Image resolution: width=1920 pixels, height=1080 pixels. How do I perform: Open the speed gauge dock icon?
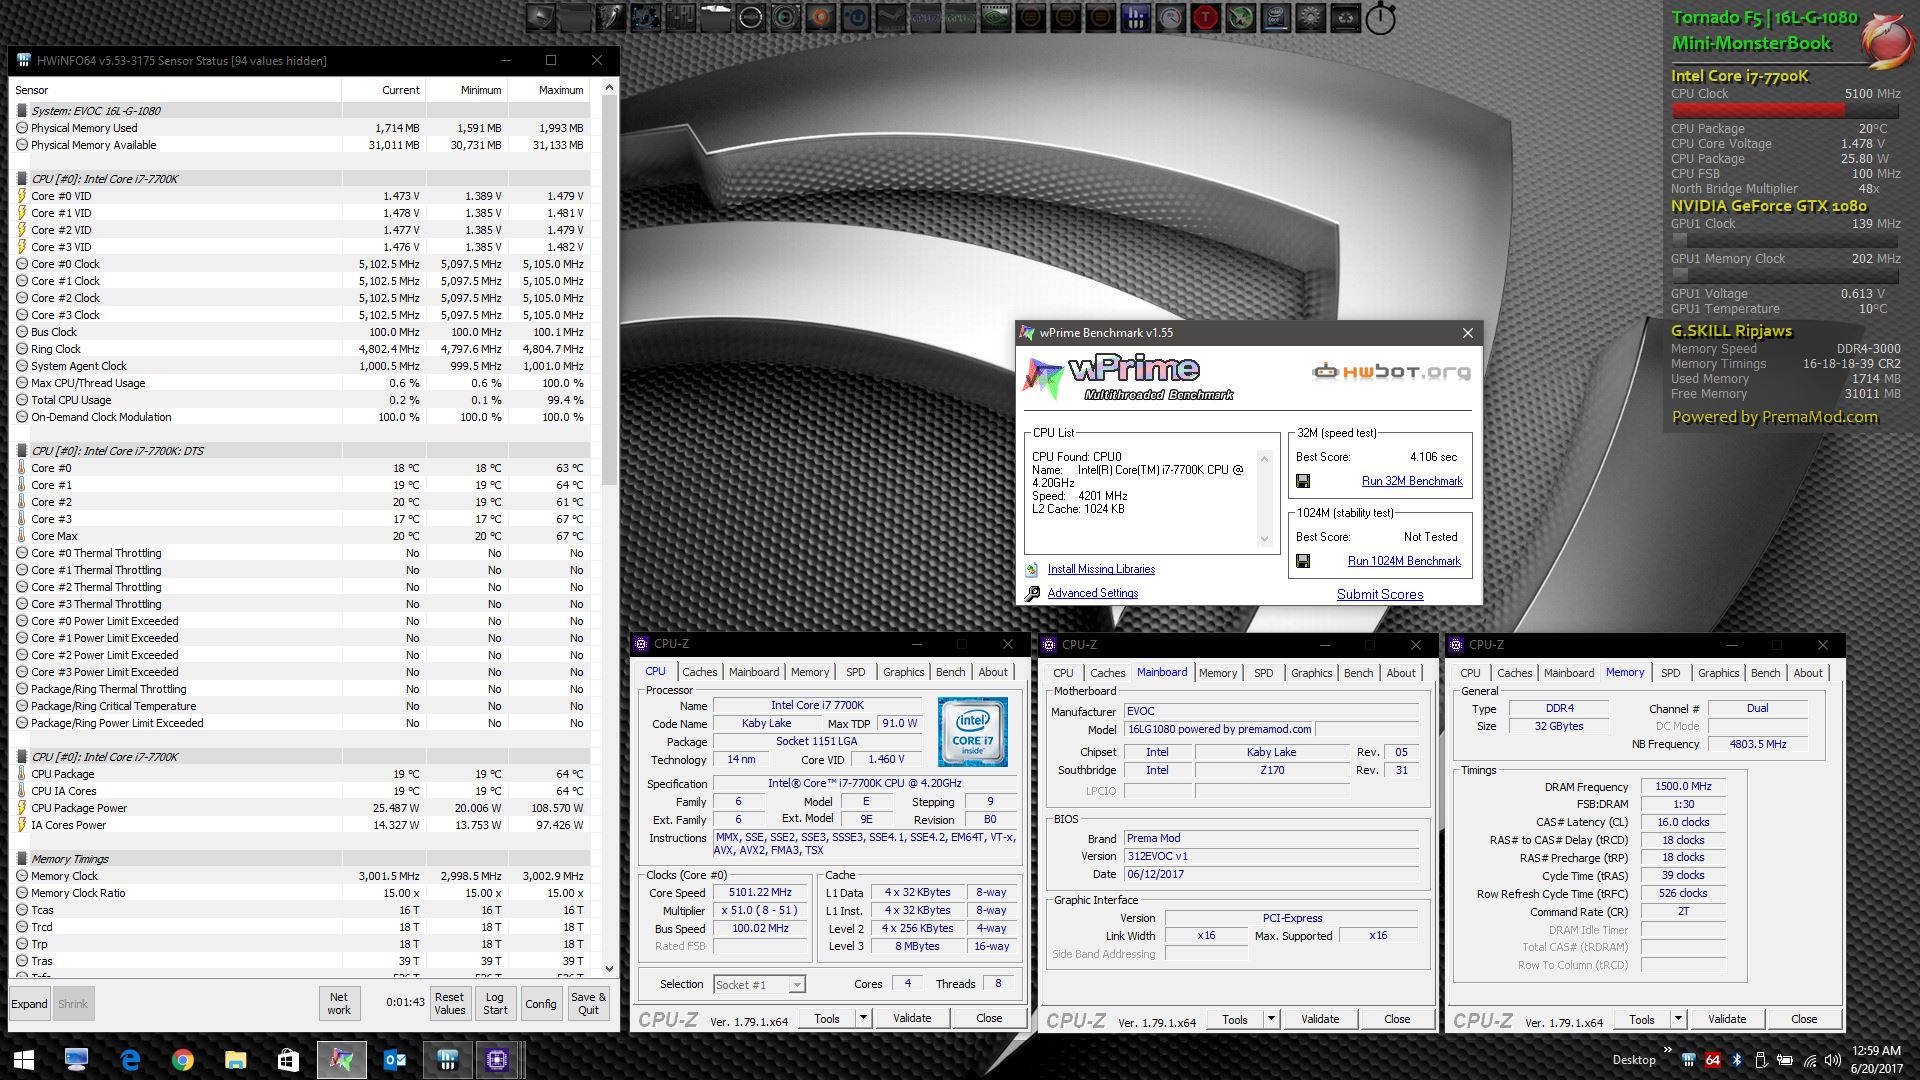pos(1170,17)
